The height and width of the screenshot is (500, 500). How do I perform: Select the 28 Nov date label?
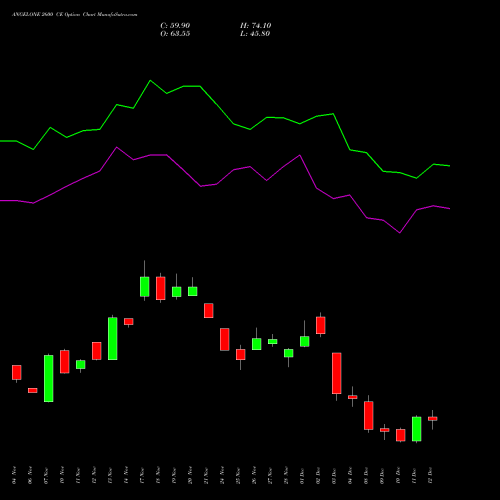coord(286,475)
